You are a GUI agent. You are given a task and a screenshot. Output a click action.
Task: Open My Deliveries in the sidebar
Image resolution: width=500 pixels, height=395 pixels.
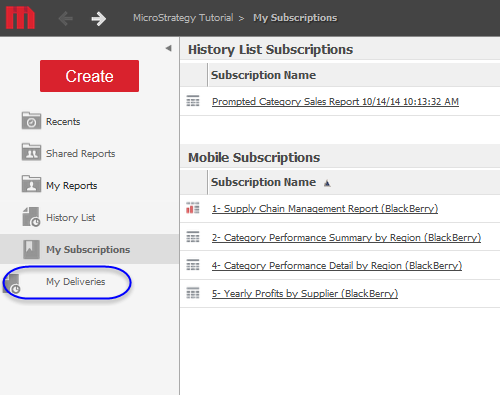76,282
